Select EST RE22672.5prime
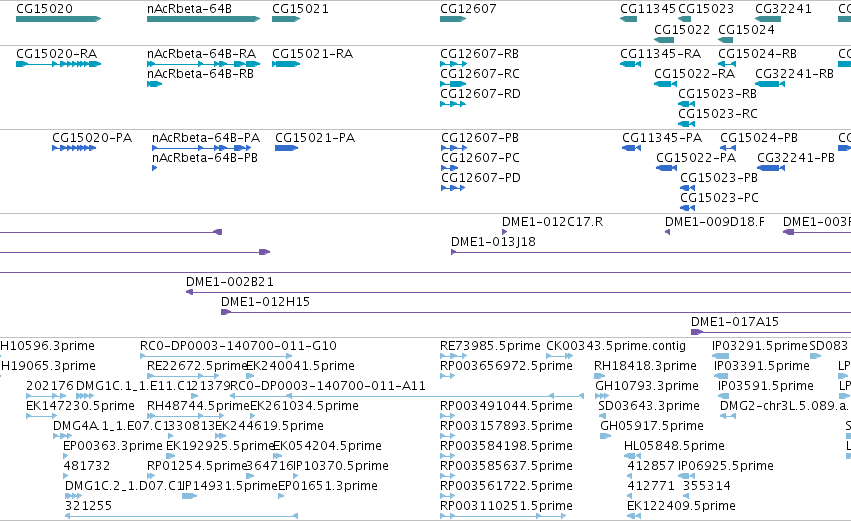The width and height of the screenshot is (851, 521). click(x=197, y=366)
